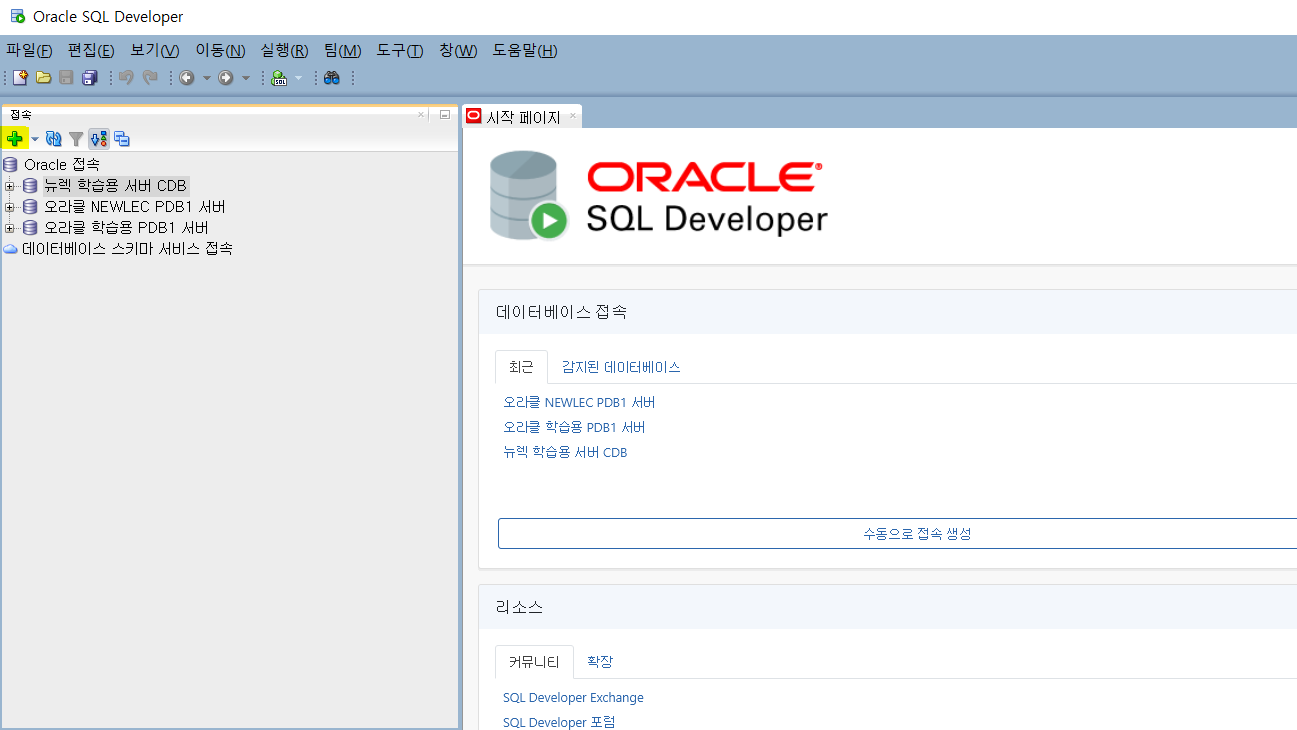The image size is (1297, 730).
Task: Select 뉴렉 학습용 서버 CDB tree label
Action: click(116, 186)
